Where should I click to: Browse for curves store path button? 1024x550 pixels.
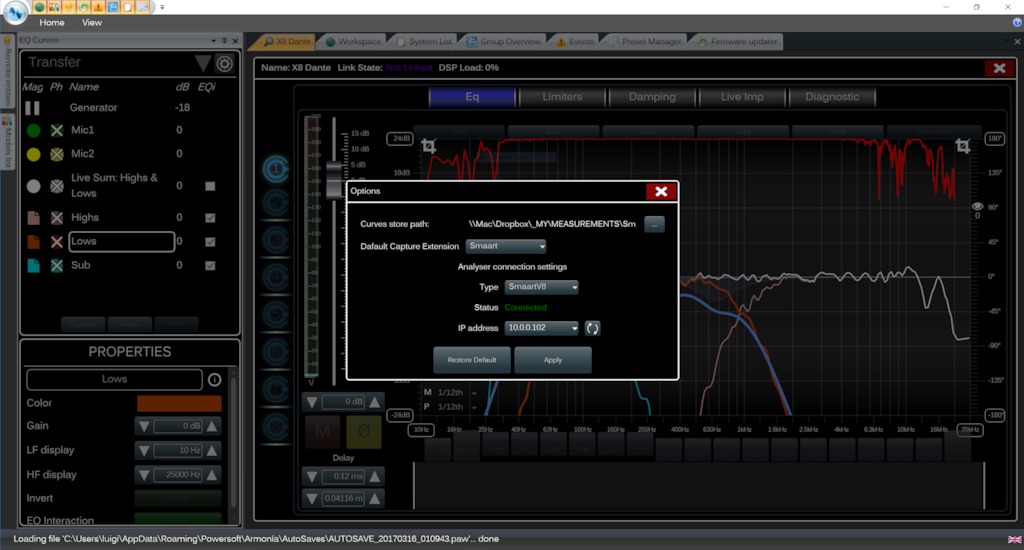[x=654, y=225]
